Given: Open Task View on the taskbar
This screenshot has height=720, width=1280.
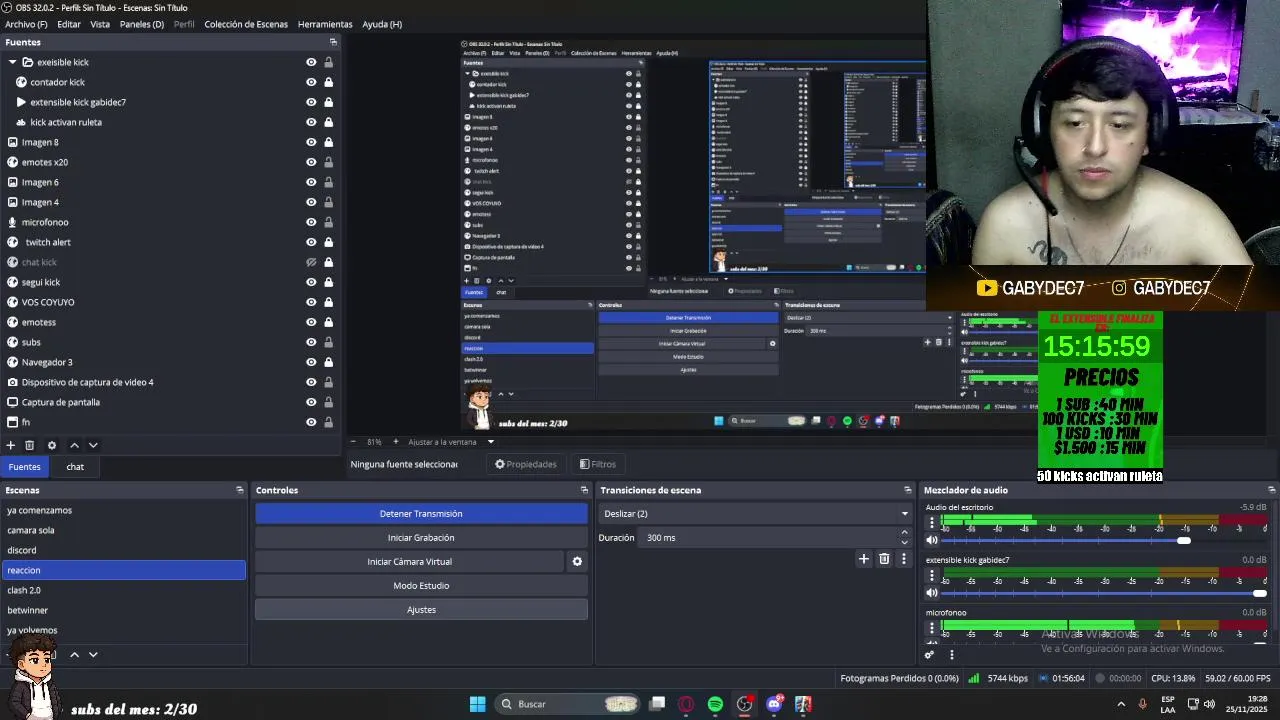Looking at the screenshot, I should coord(657,704).
